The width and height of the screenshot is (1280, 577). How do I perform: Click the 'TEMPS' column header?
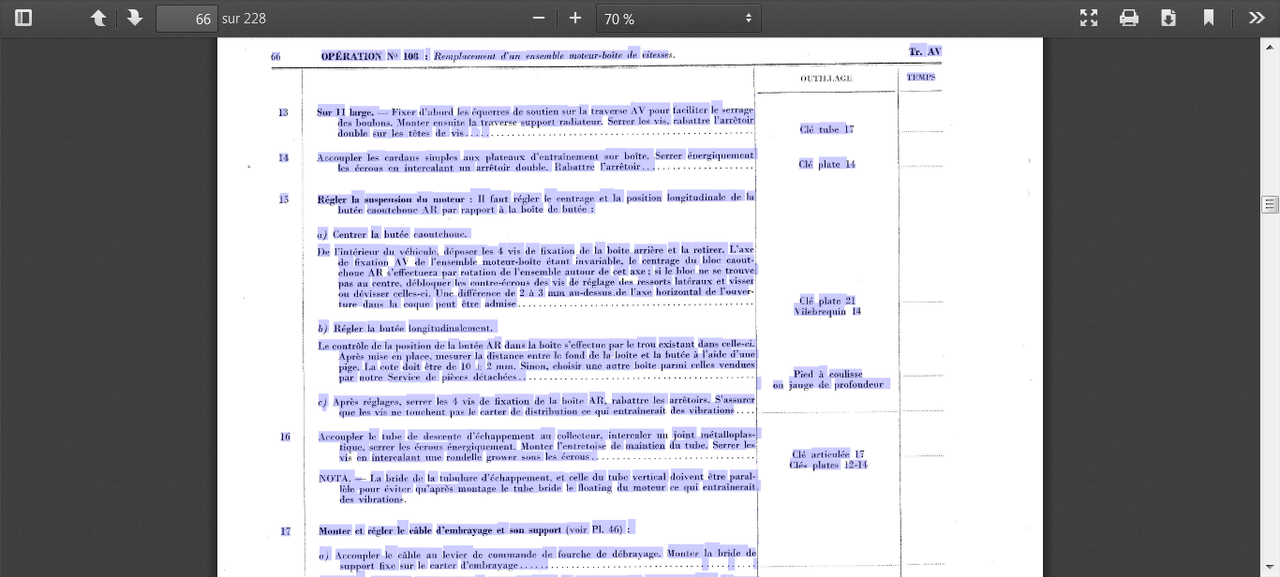(x=921, y=77)
